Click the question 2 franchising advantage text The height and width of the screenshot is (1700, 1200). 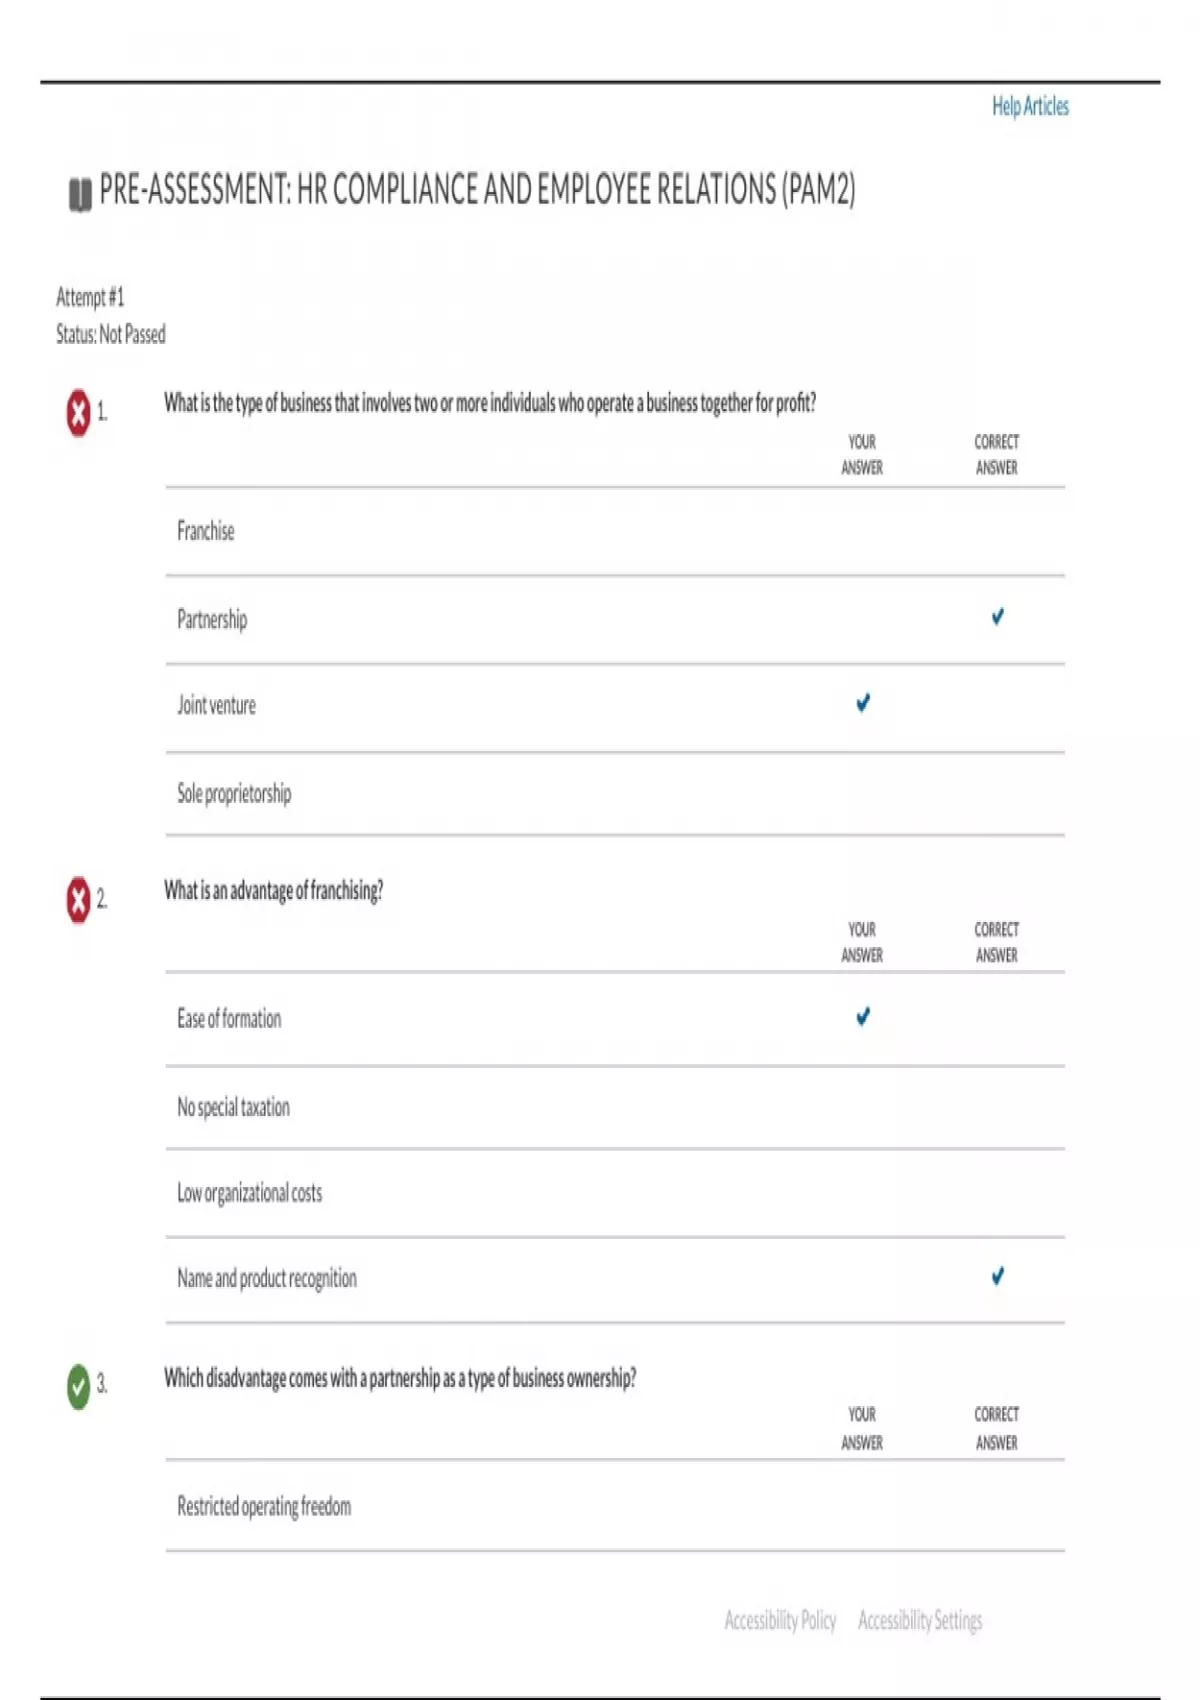[x=273, y=890]
